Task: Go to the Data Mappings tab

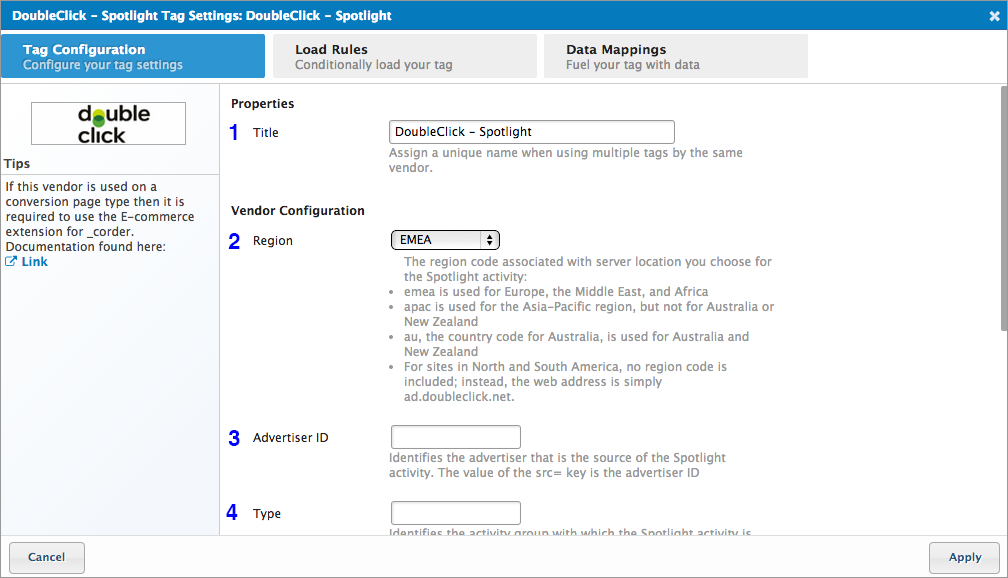Action: coord(675,57)
